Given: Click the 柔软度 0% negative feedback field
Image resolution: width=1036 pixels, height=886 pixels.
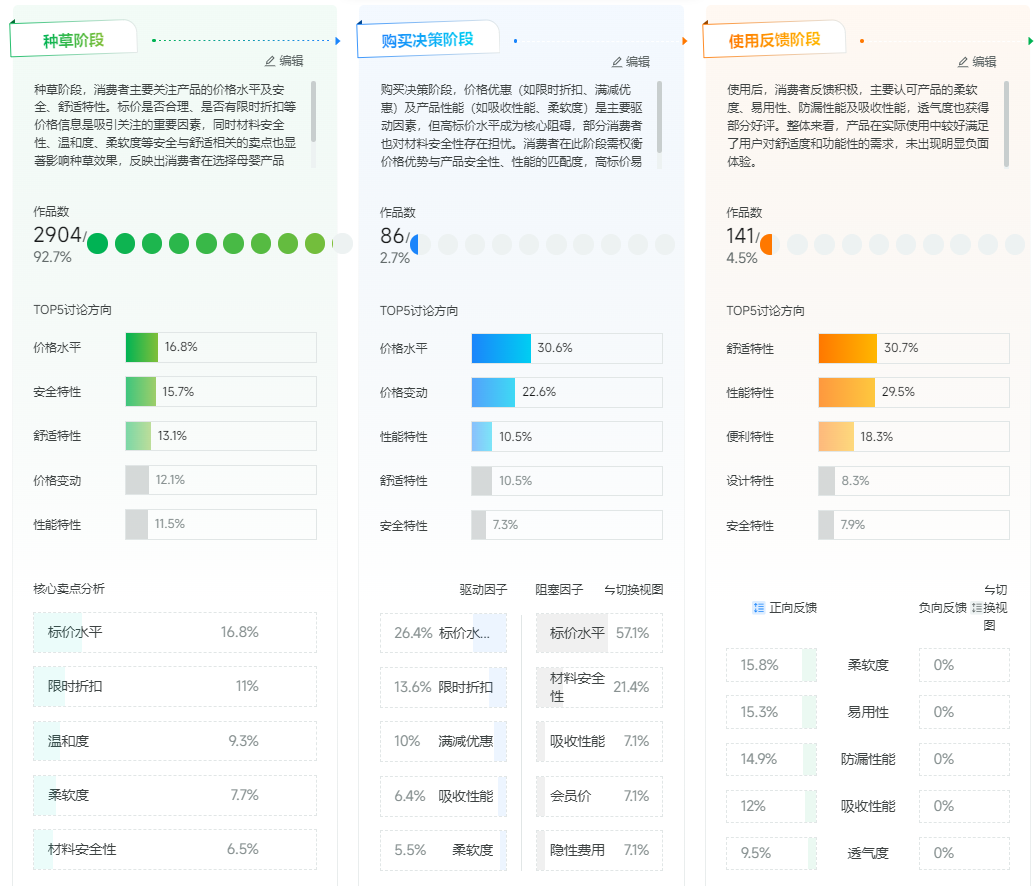Looking at the screenshot, I should [963, 664].
